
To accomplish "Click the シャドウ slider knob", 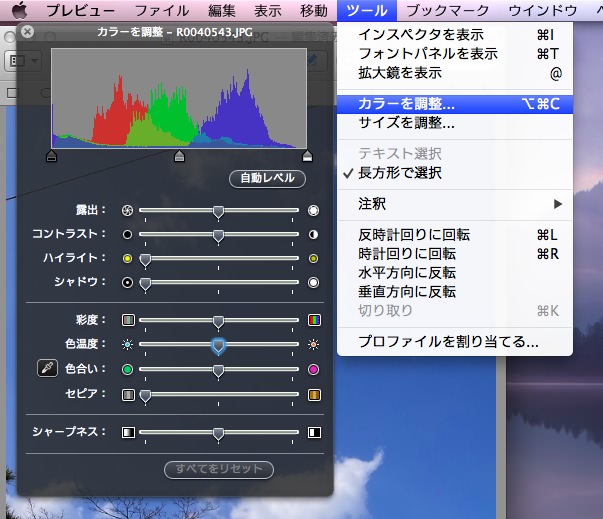I will (x=145, y=284).
